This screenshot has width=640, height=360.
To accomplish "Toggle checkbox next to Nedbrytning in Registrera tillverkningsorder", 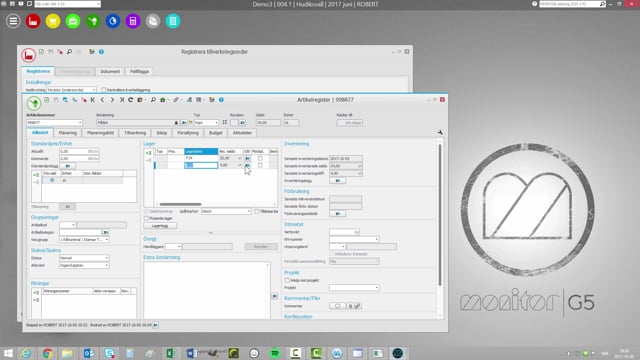I will [x=103, y=90].
